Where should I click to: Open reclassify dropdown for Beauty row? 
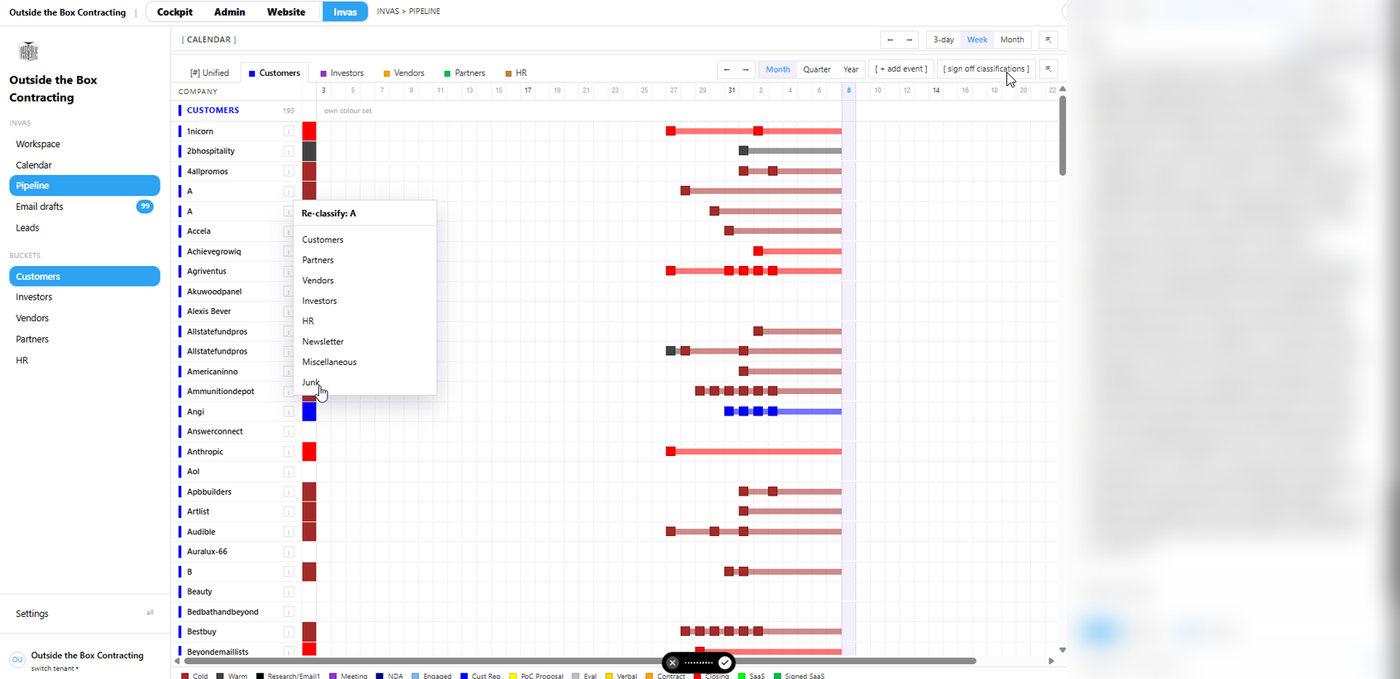288,591
